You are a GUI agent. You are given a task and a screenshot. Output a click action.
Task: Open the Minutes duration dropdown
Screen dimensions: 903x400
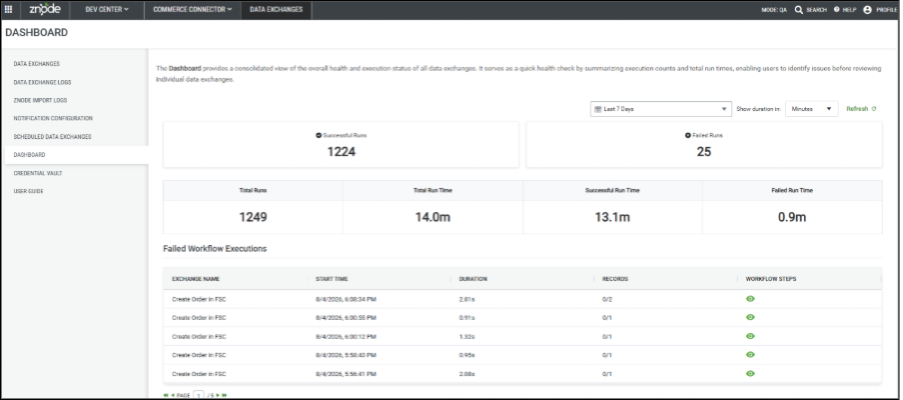point(811,109)
